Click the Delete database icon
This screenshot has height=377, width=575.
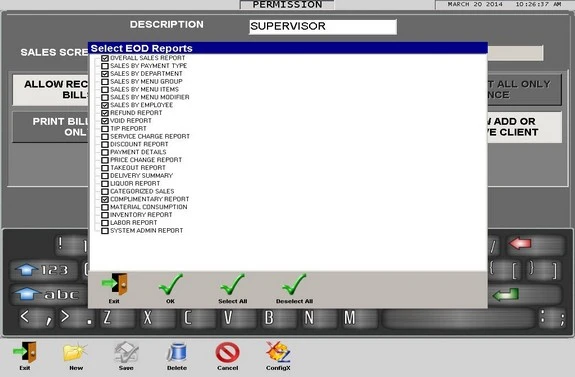(x=177, y=353)
